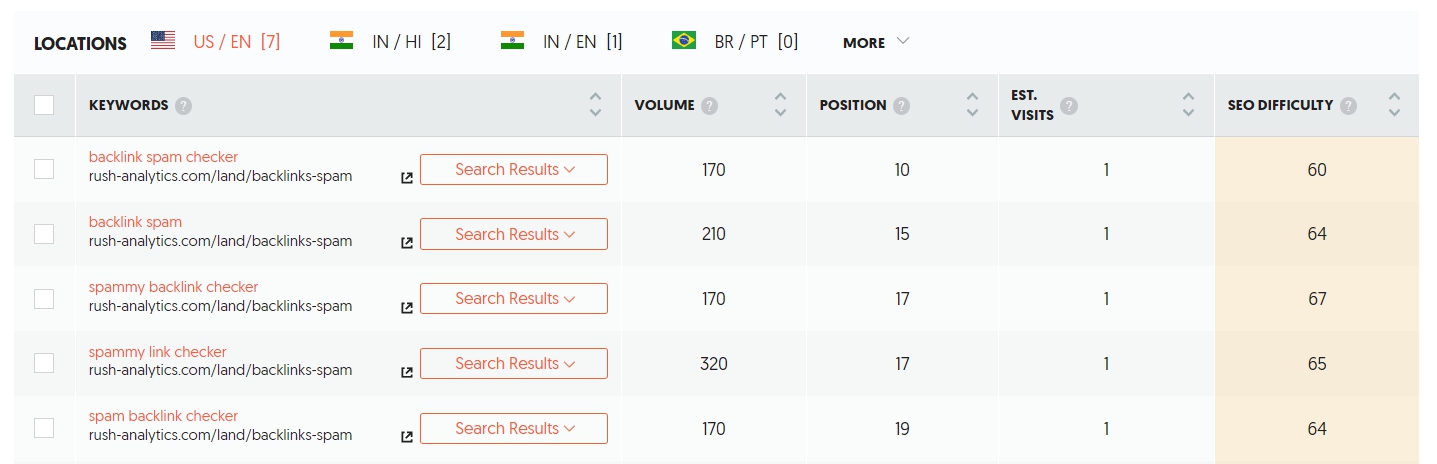The width and height of the screenshot is (1437, 464).
Task: Open Search Results dropdown for backlink spam checker
Action: [x=514, y=169]
